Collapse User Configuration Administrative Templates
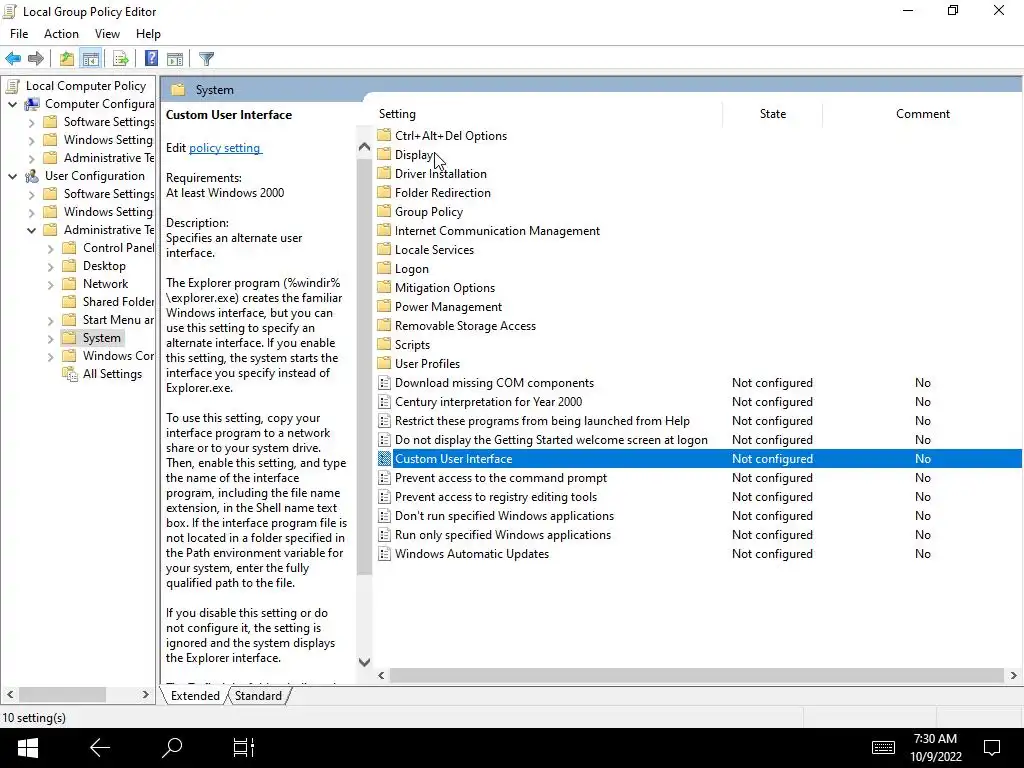Image resolution: width=1024 pixels, height=768 pixels. (31, 230)
